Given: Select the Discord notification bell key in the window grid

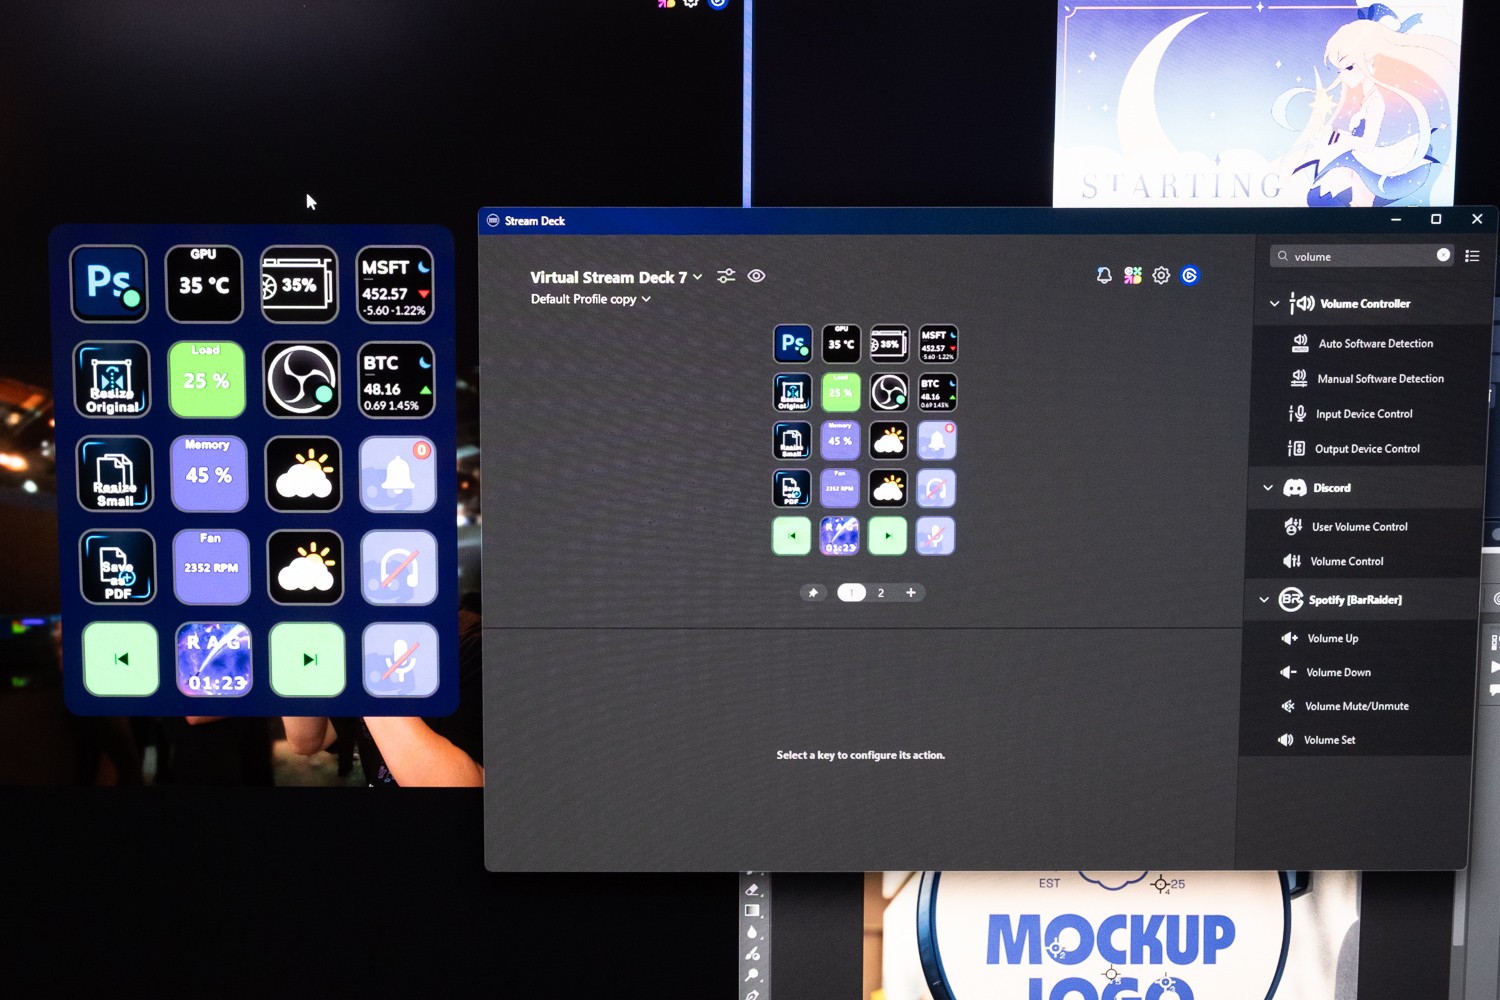Looking at the screenshot, I should (937, 440).
